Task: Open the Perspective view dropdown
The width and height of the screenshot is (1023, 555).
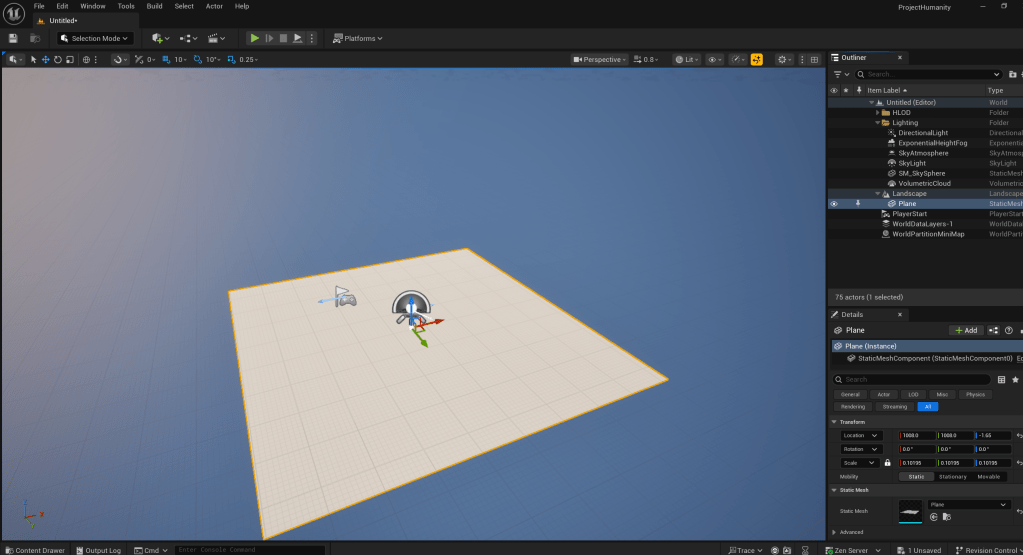Action: click(599, 60)
